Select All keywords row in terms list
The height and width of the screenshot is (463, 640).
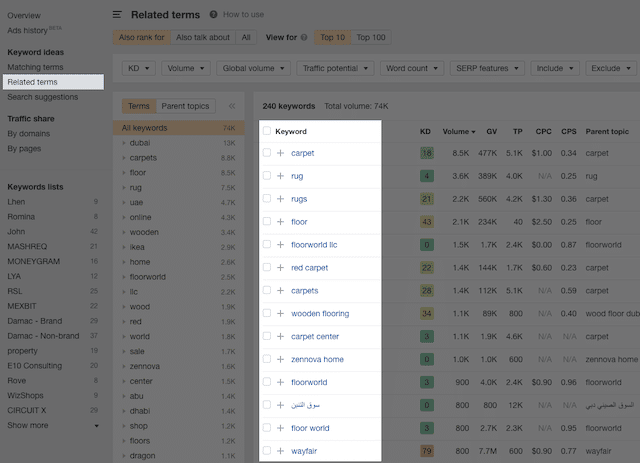(179, 128)
